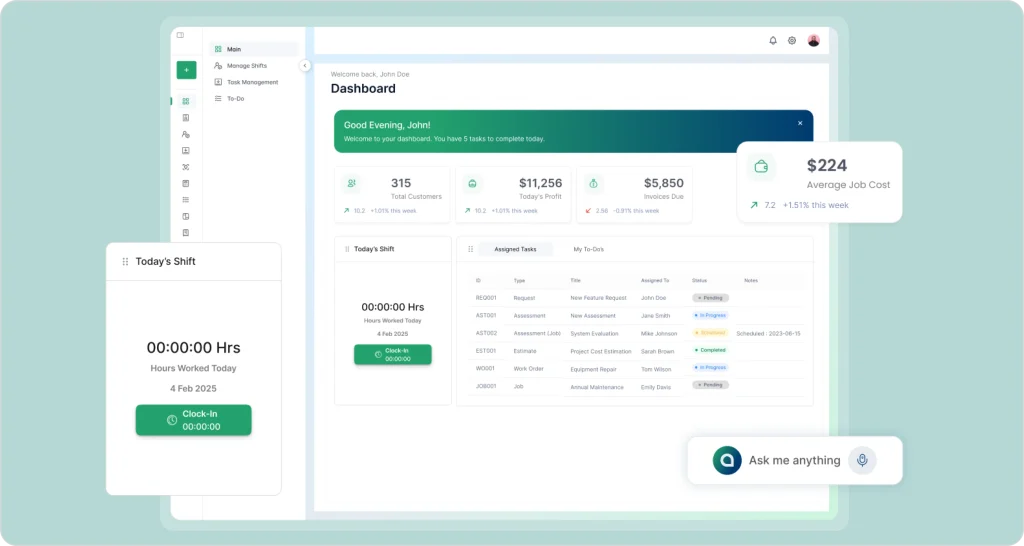This screenshot has height=546, width=1024.
Task: Click the wallet icon on Average Job Cost card
Action: click(761, 167)
